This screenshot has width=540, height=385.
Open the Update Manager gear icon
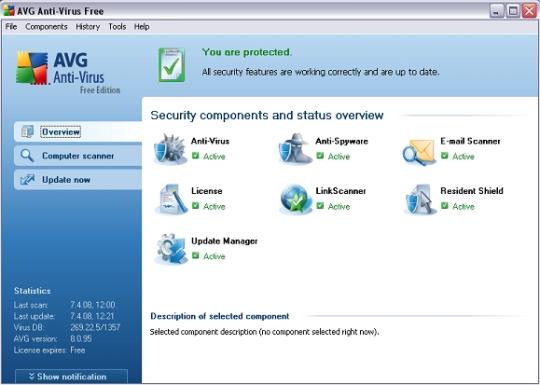[x=171, y=249]
